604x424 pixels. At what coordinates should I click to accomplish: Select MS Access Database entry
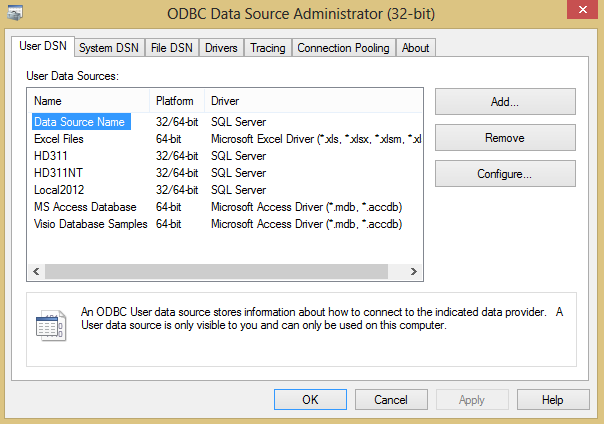[84, 207]
